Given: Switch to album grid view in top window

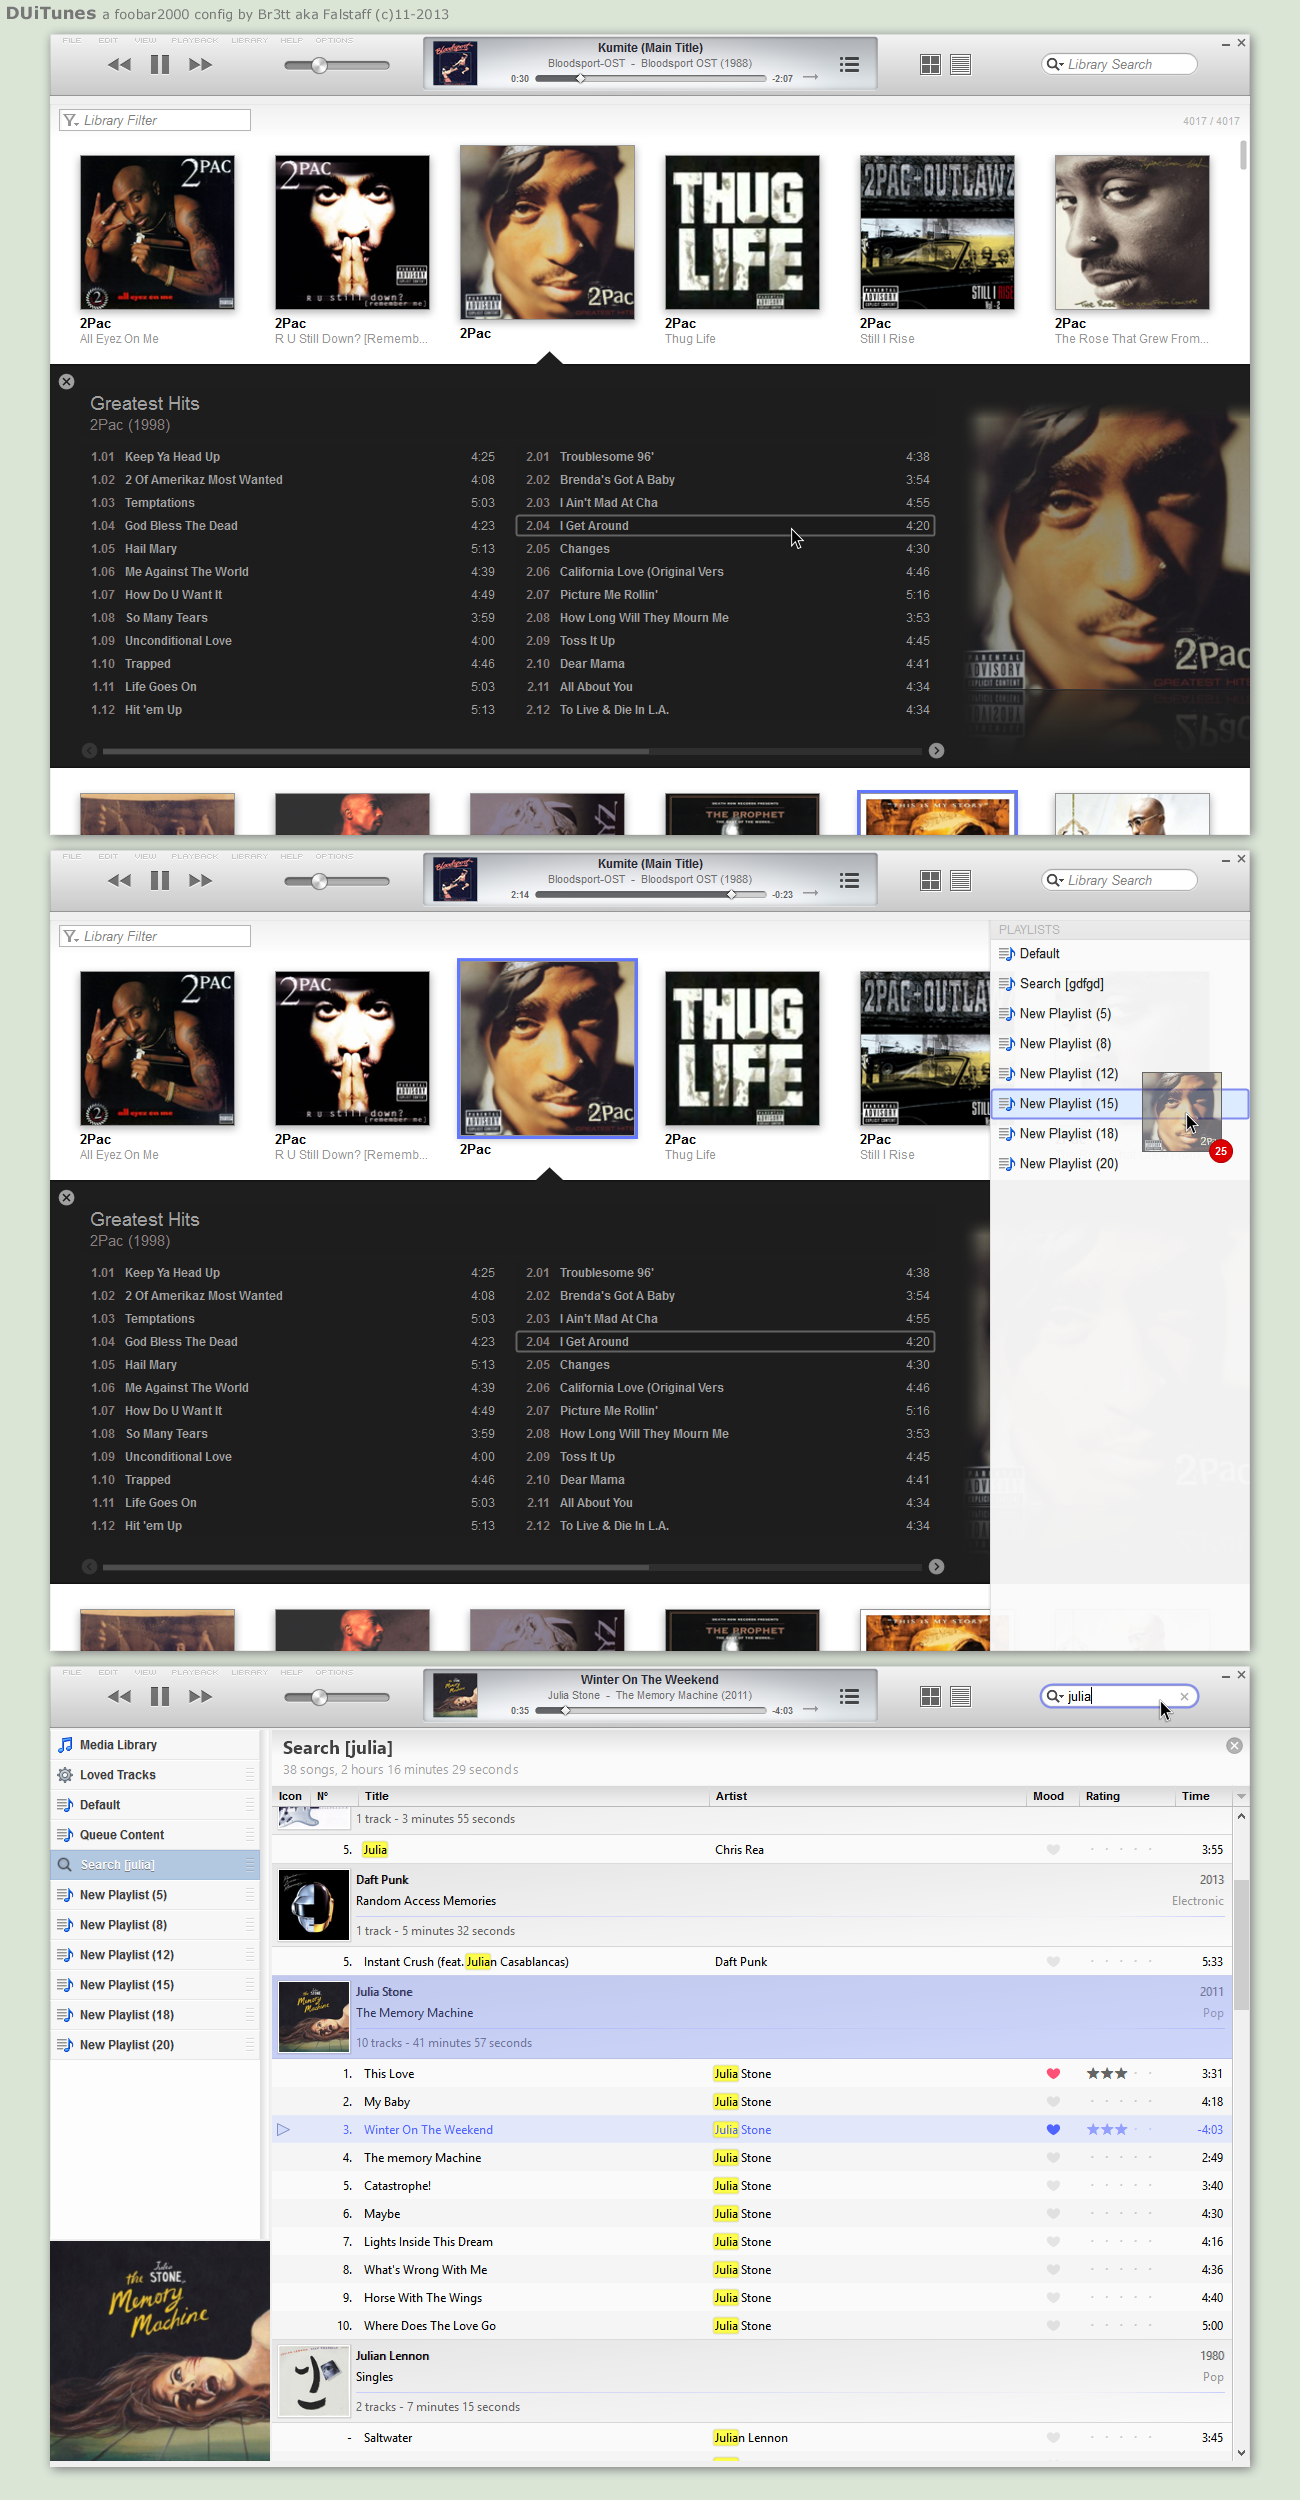Looking at the screenshot, I should click(930, 65).
